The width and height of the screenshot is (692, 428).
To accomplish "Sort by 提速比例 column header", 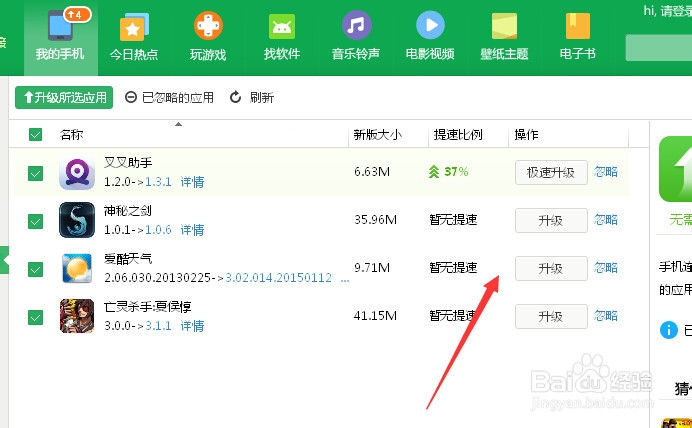I will click(458, 135).
